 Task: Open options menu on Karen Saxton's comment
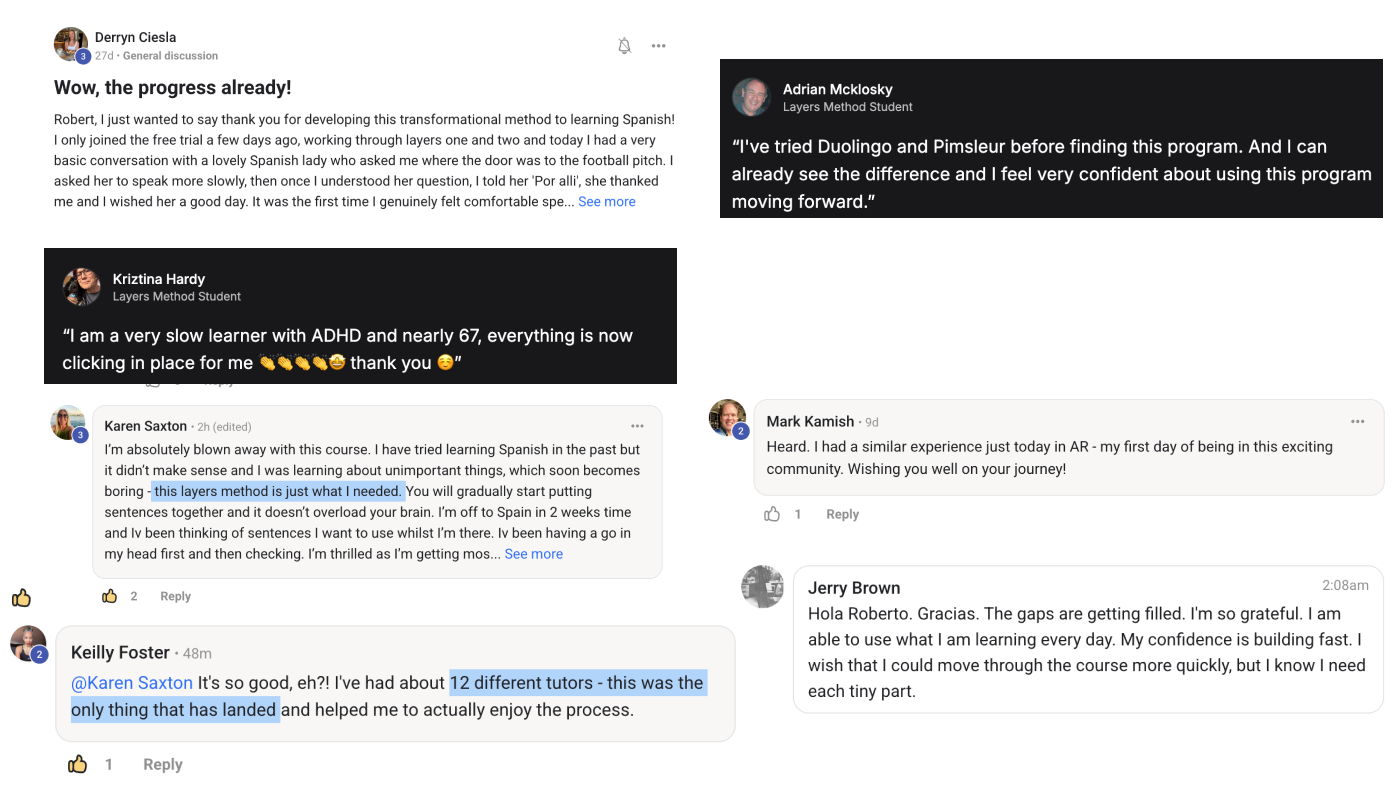(637, 426)
